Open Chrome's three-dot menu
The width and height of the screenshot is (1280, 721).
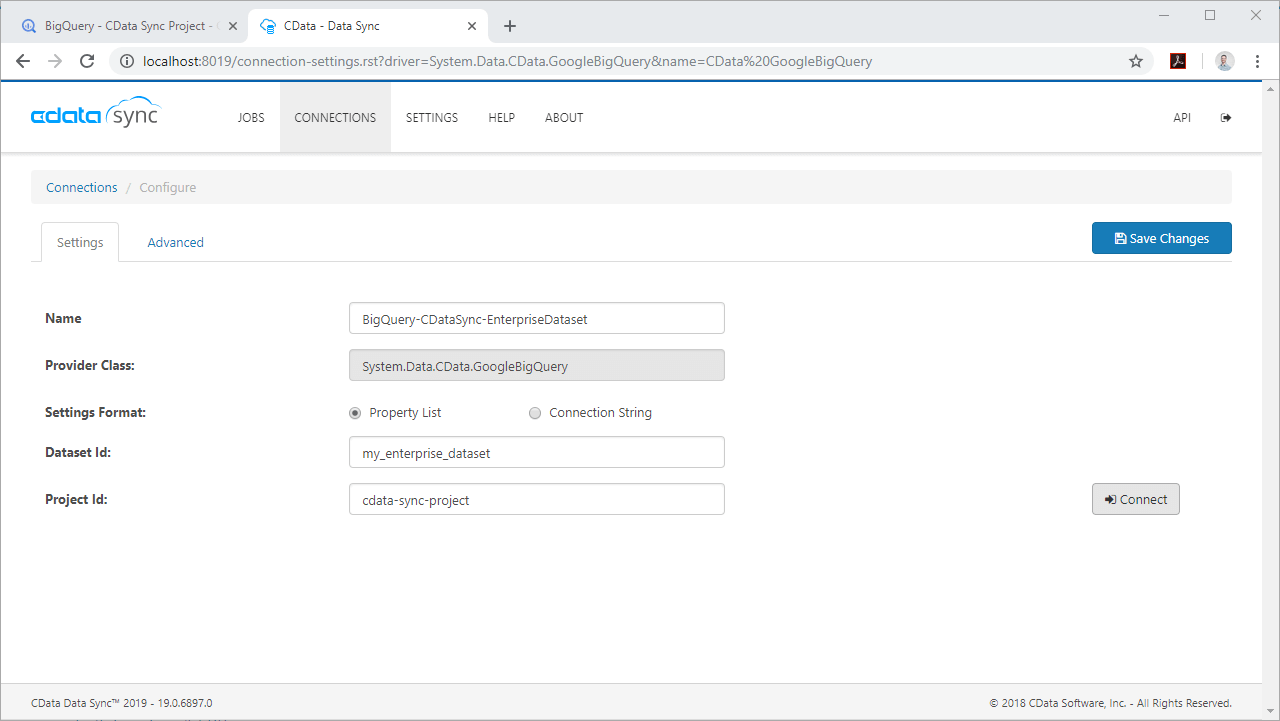1257,60
